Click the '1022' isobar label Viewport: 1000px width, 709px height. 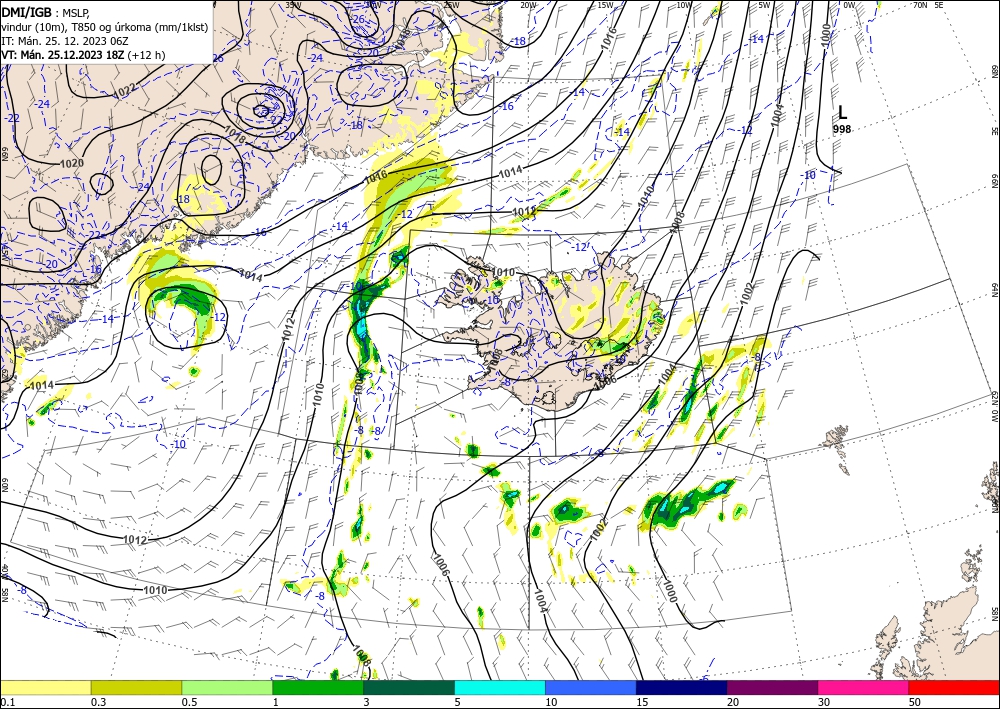124,92
